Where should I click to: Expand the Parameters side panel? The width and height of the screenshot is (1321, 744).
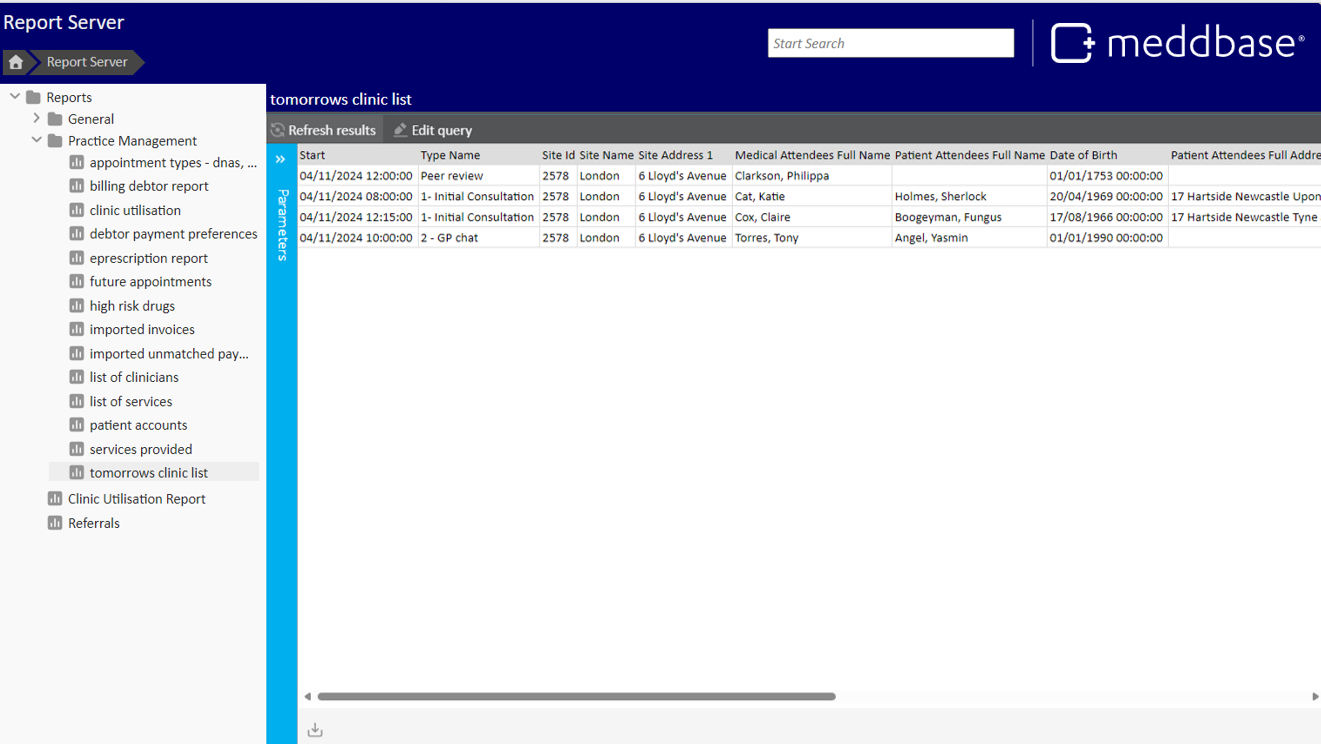[x=281, y=159]
